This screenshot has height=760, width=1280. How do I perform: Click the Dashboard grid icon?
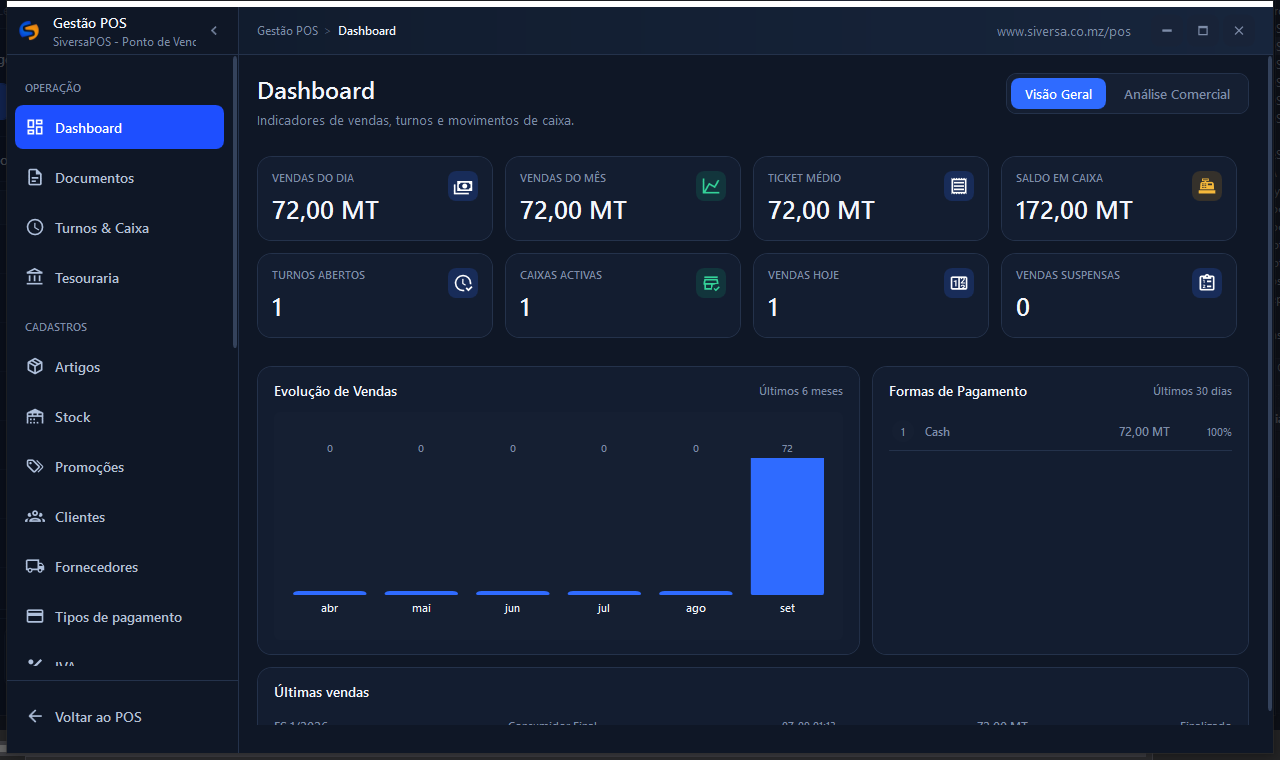pos(35,127)
